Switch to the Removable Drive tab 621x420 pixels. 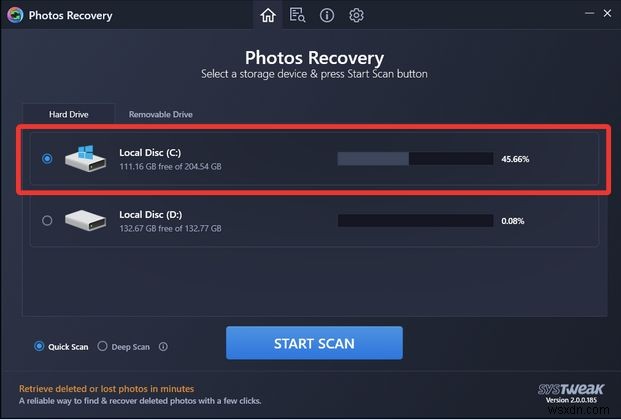coord(160,114)
